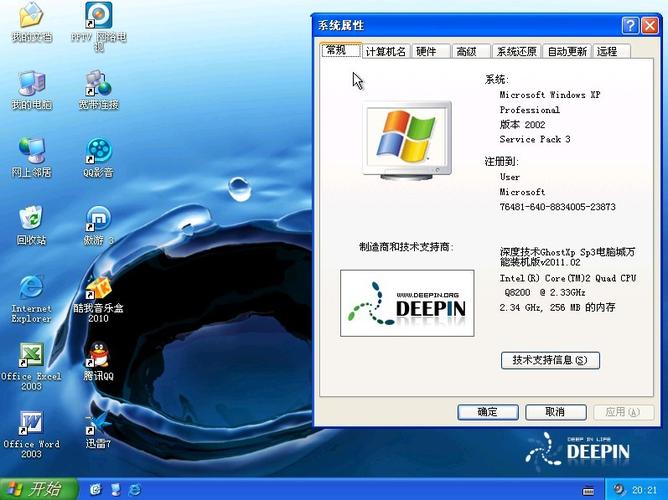Click the first quick launch icon beside 开始
The height and width of the screenshot is (500, 668).
pyautogui.click(x=95, y=489)
